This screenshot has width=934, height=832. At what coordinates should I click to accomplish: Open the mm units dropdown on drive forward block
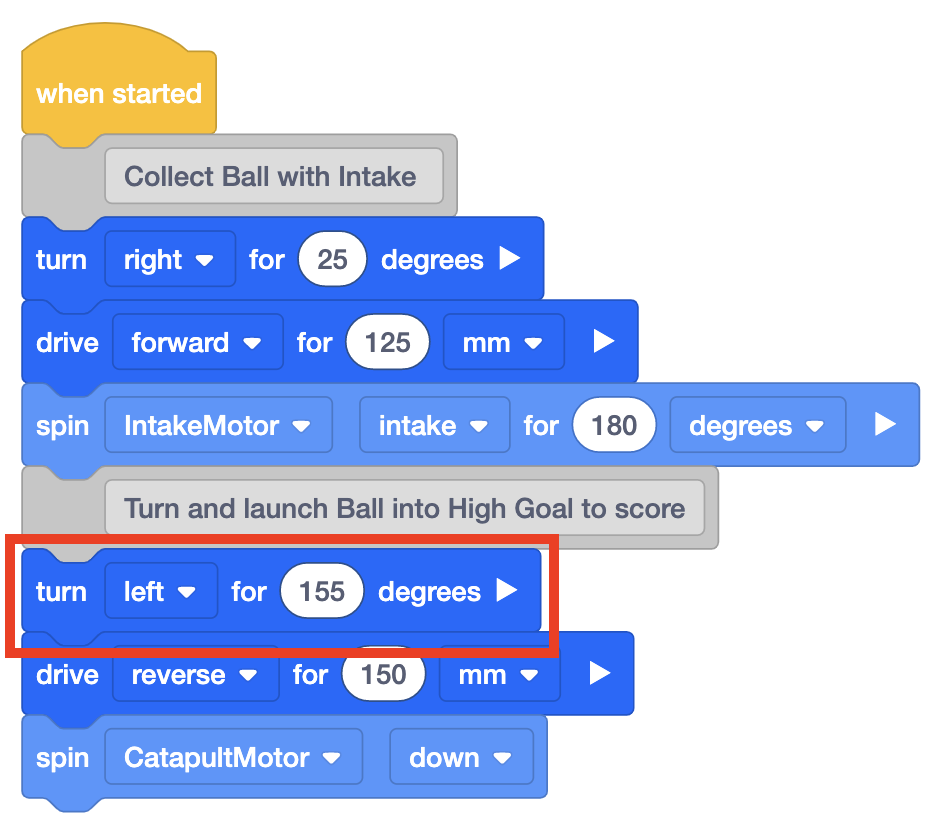503,342
